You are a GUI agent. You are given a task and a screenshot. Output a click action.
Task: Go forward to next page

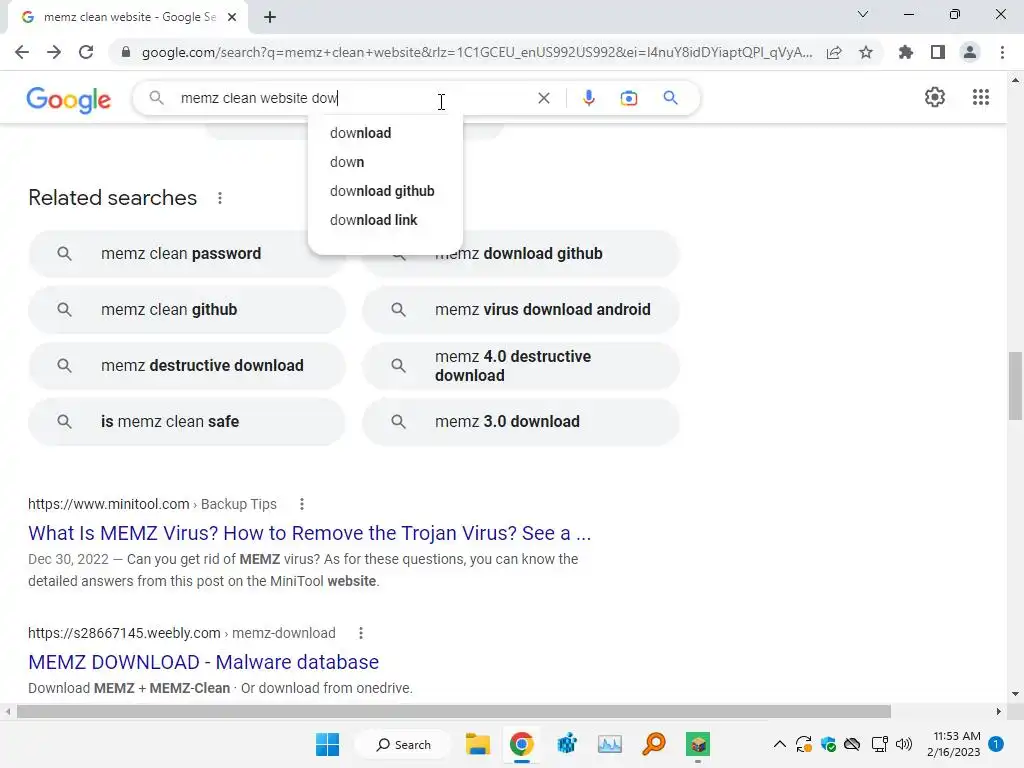coord(54,52)
